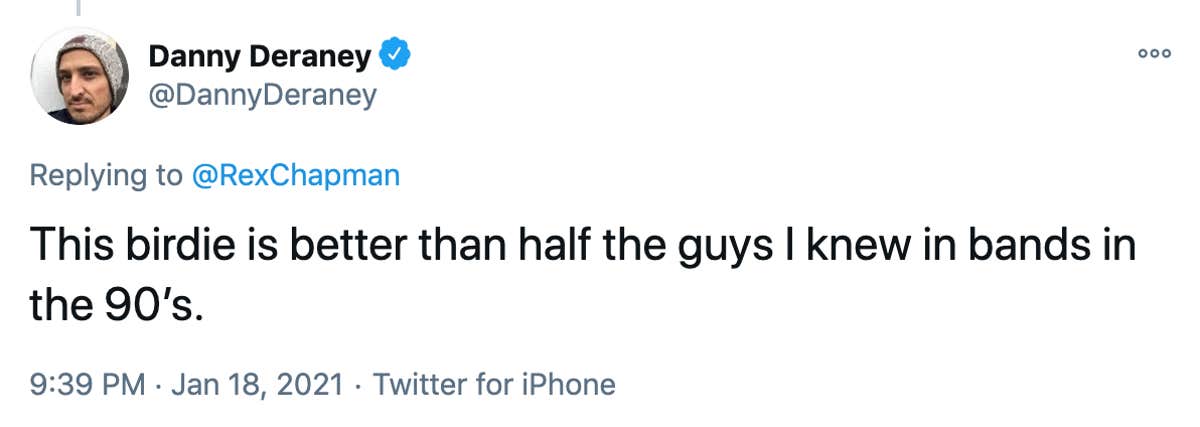The image size is (1200, 427).
Task: Click the Danny Deraney display name
Action: (261, 57)
